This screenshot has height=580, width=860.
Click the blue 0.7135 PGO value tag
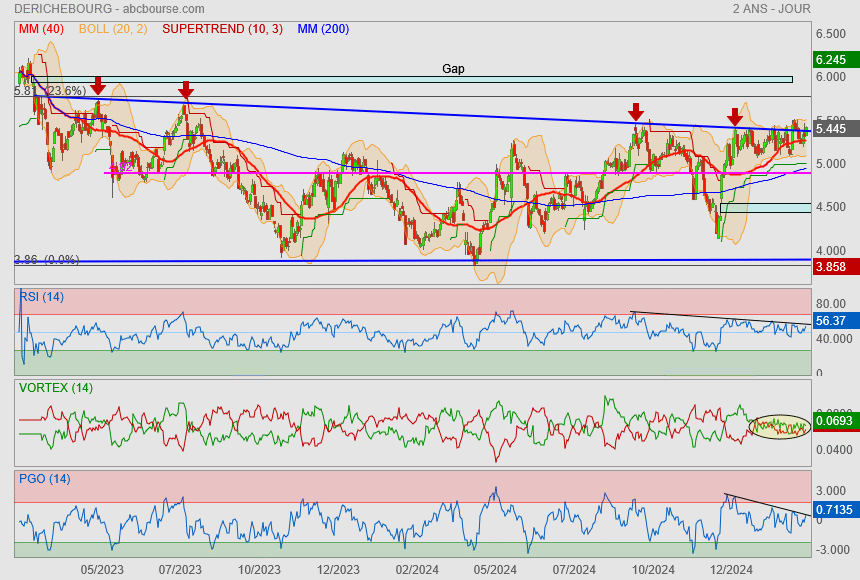[x=836, y=510]
